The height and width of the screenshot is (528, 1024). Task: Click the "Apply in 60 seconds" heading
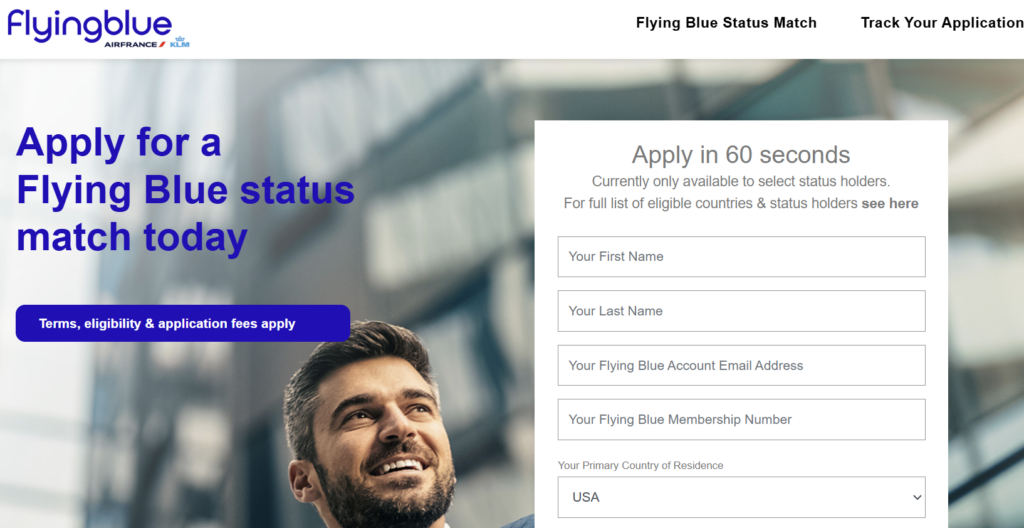pyautogui.click(x=741, y=155)
